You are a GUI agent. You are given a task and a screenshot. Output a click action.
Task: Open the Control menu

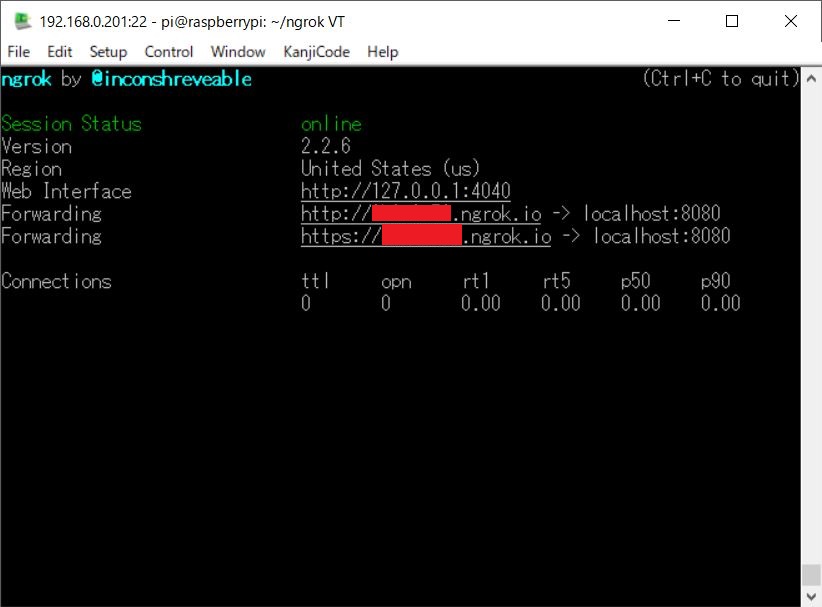pyautogui.click(x=168, y=52)
